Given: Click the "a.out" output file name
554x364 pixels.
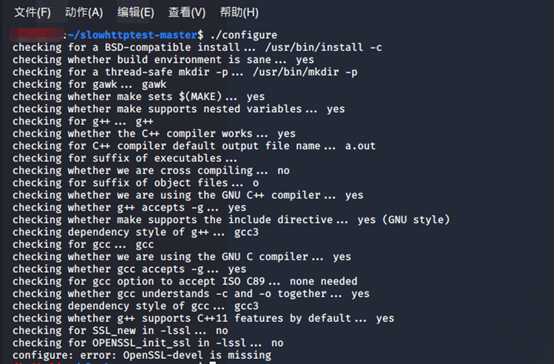Looking at the screenshot, I should coord(360,146).
